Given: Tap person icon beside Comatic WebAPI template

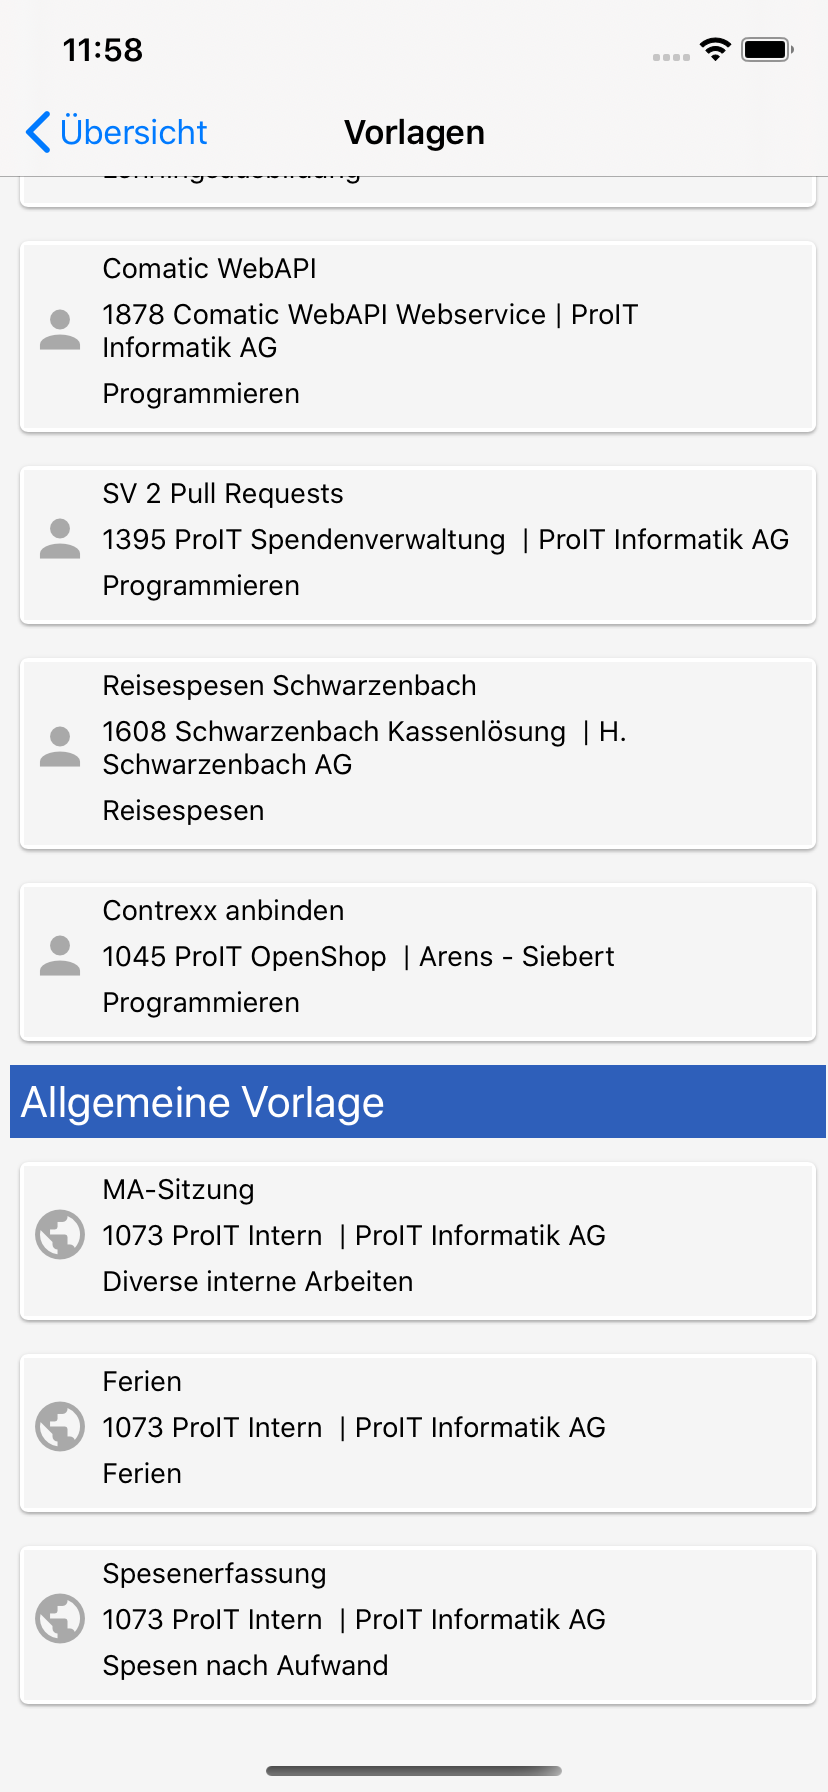Looking at the screenshot, I should click(60, 331).
